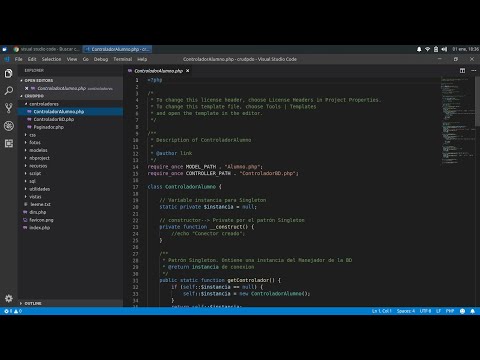Image resolution: width=480 pixels, height=360 pixels.
Task: Open leeme.txt in file tree
Action: [x=71, y=204]
